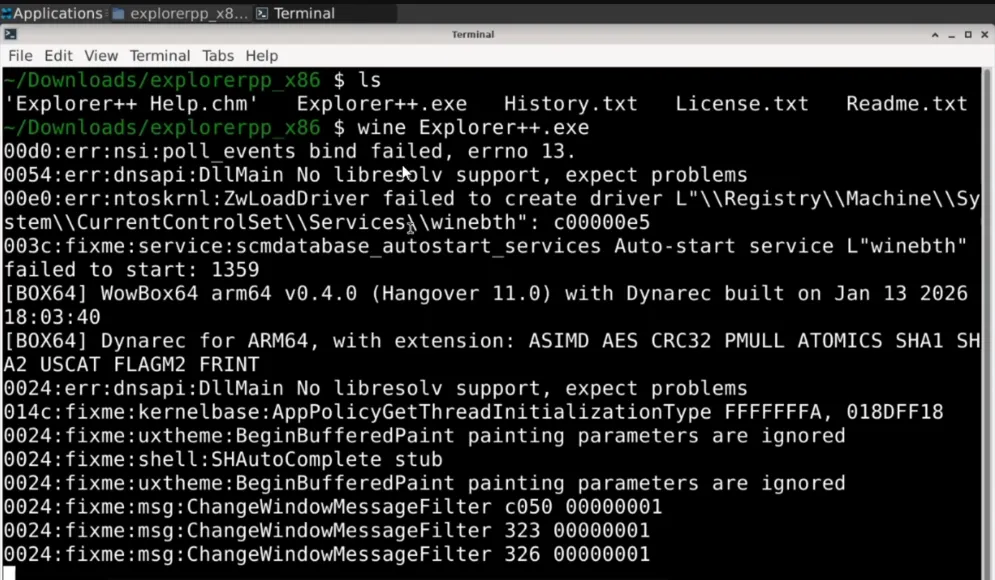
Task: Click the WowBox64 arm64 v0.4.0 version line
Action: 485,305
